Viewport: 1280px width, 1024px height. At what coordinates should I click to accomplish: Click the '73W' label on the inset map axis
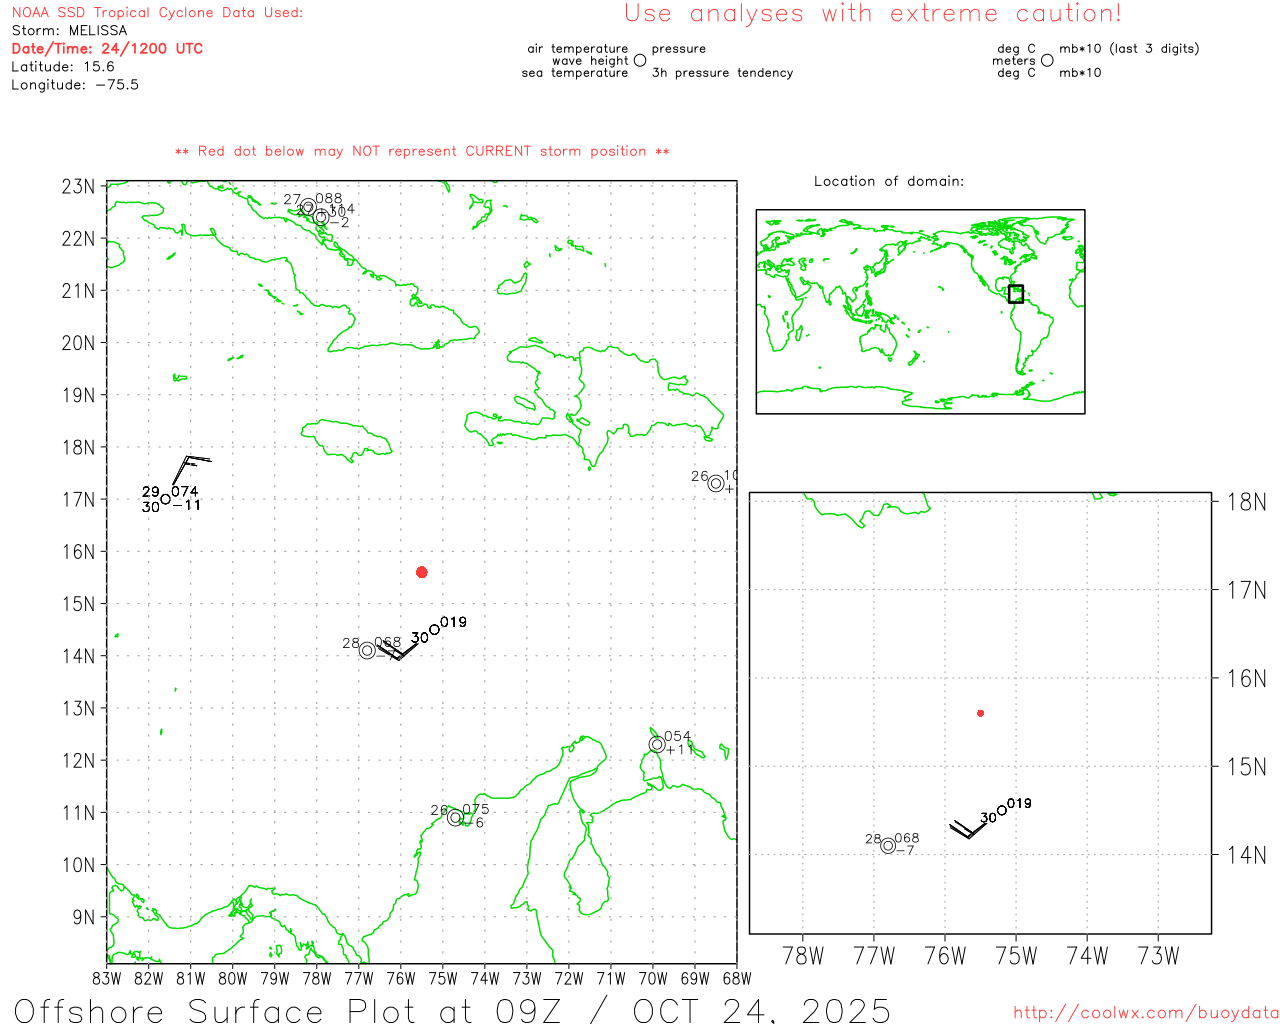1159,956
